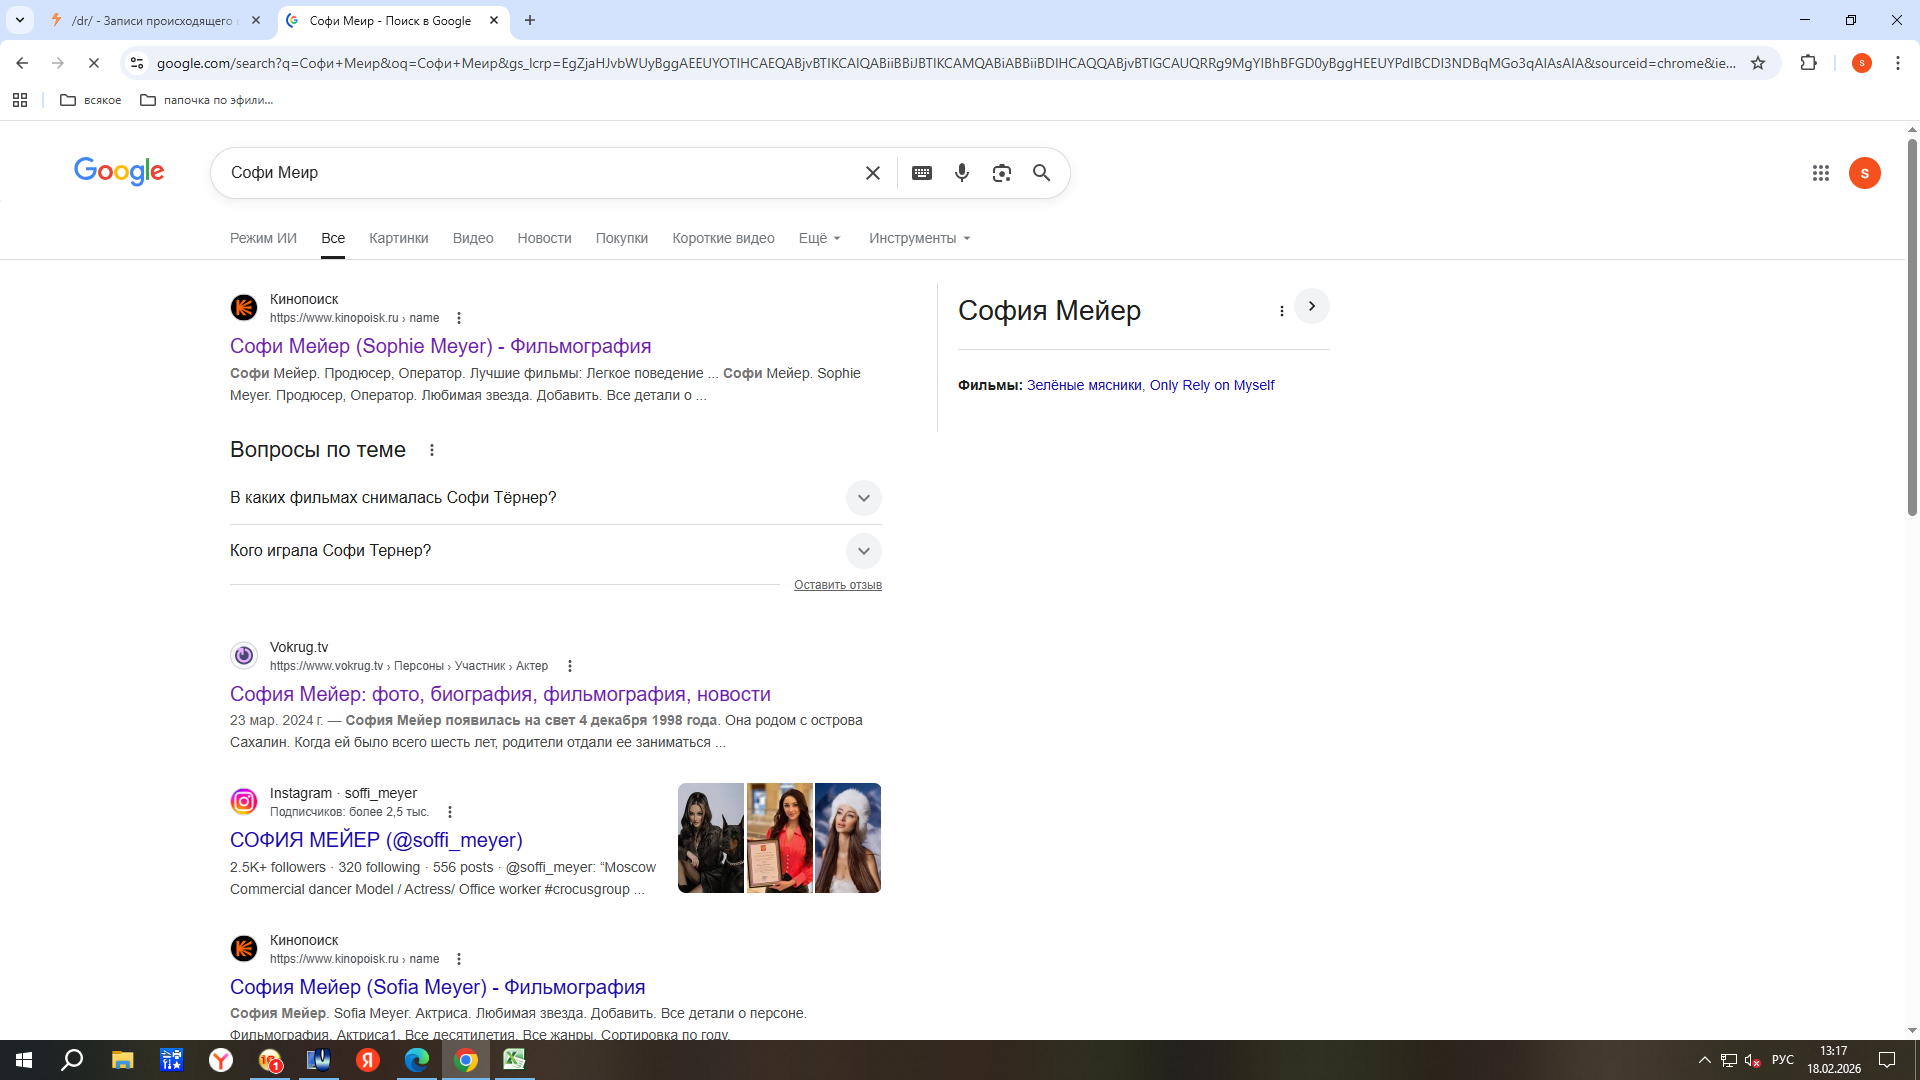1920x1080 pixels.
Task: Open Софи Мейер (Sophie Meyer) Фильмография link
Action: click(x=440, y=346)
